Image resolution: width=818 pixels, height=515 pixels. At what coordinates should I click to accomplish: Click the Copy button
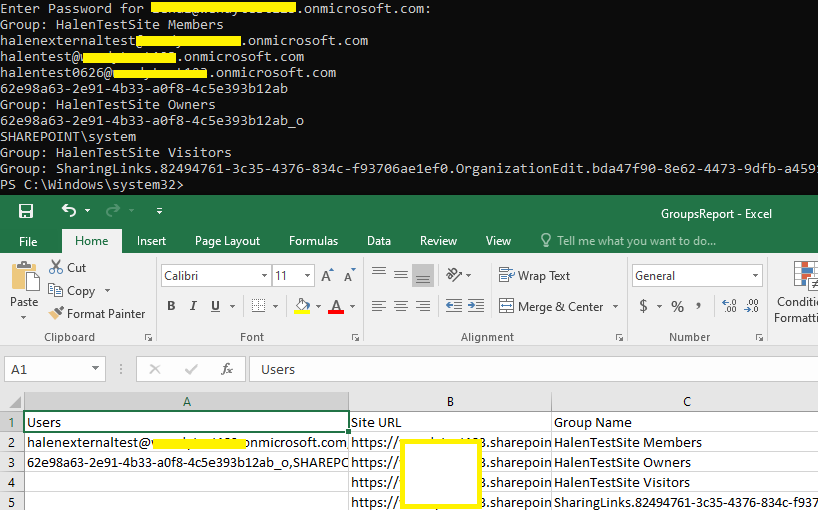72,291
